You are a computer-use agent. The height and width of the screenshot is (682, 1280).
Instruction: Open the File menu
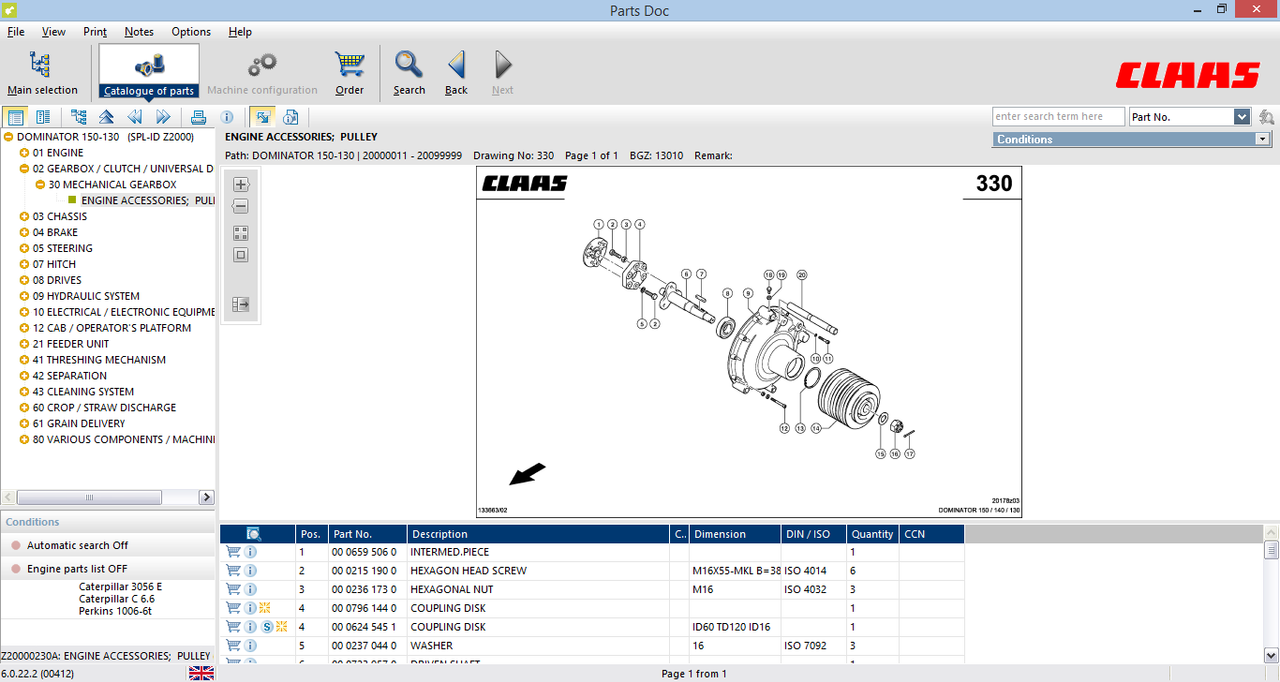tap(16, 31)
